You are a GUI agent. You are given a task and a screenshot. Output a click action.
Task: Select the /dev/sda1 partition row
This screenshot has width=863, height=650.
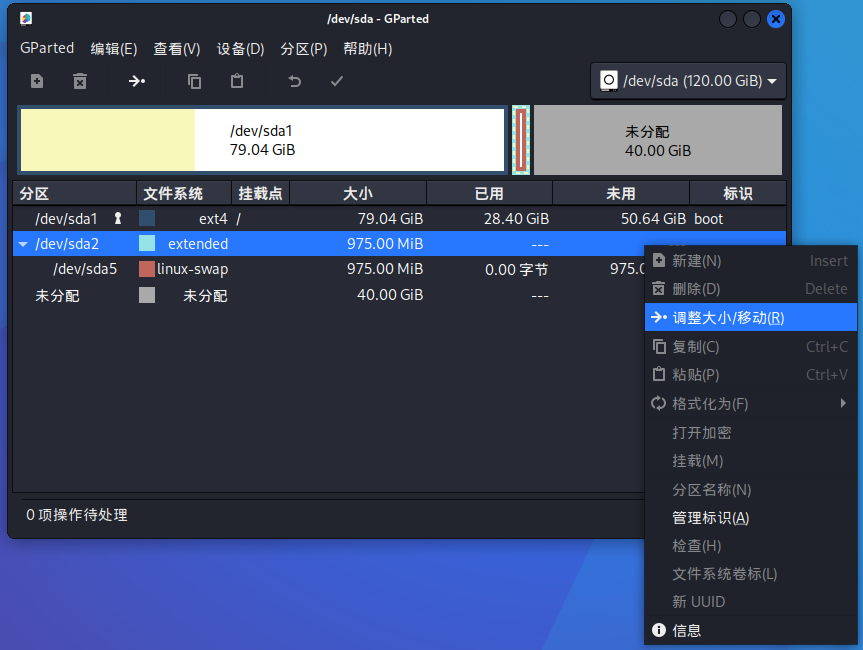tap(399, 219)
